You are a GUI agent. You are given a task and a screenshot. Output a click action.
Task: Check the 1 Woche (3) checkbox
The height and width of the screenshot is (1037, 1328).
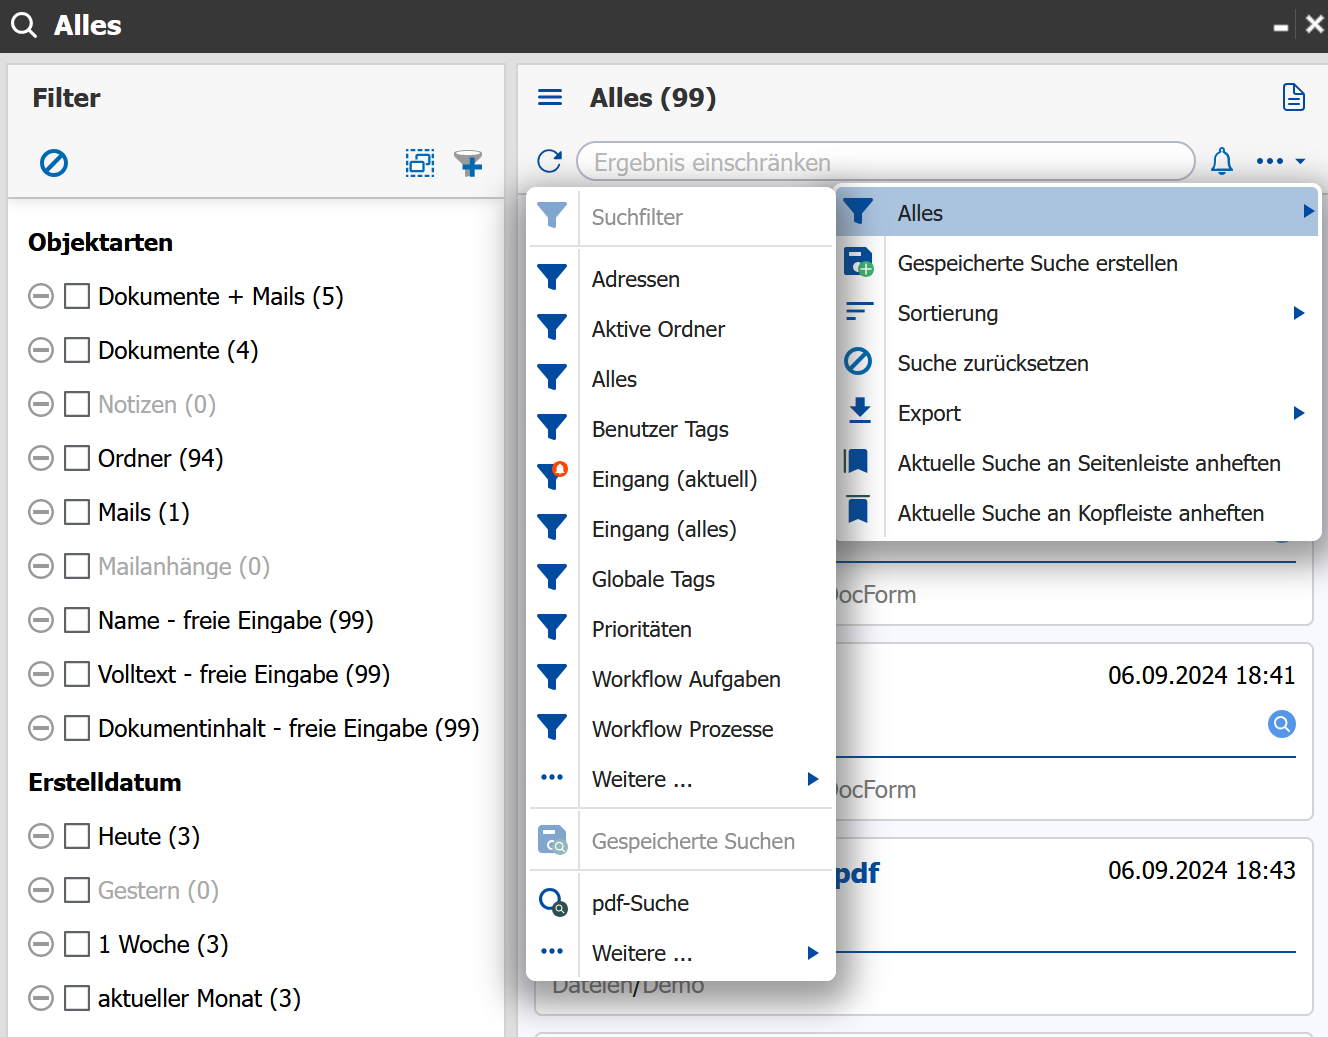coord(77,944)
